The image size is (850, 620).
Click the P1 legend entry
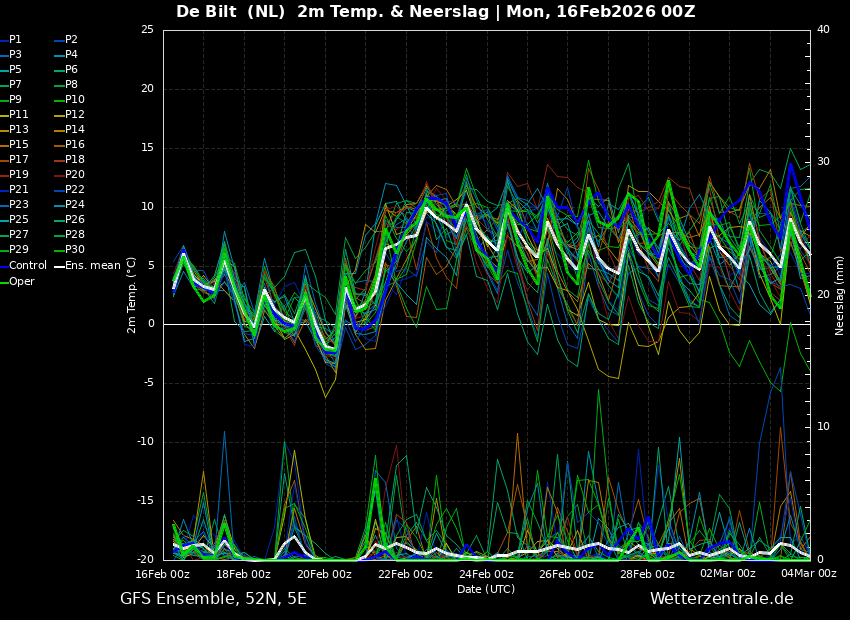click(15, 40)
